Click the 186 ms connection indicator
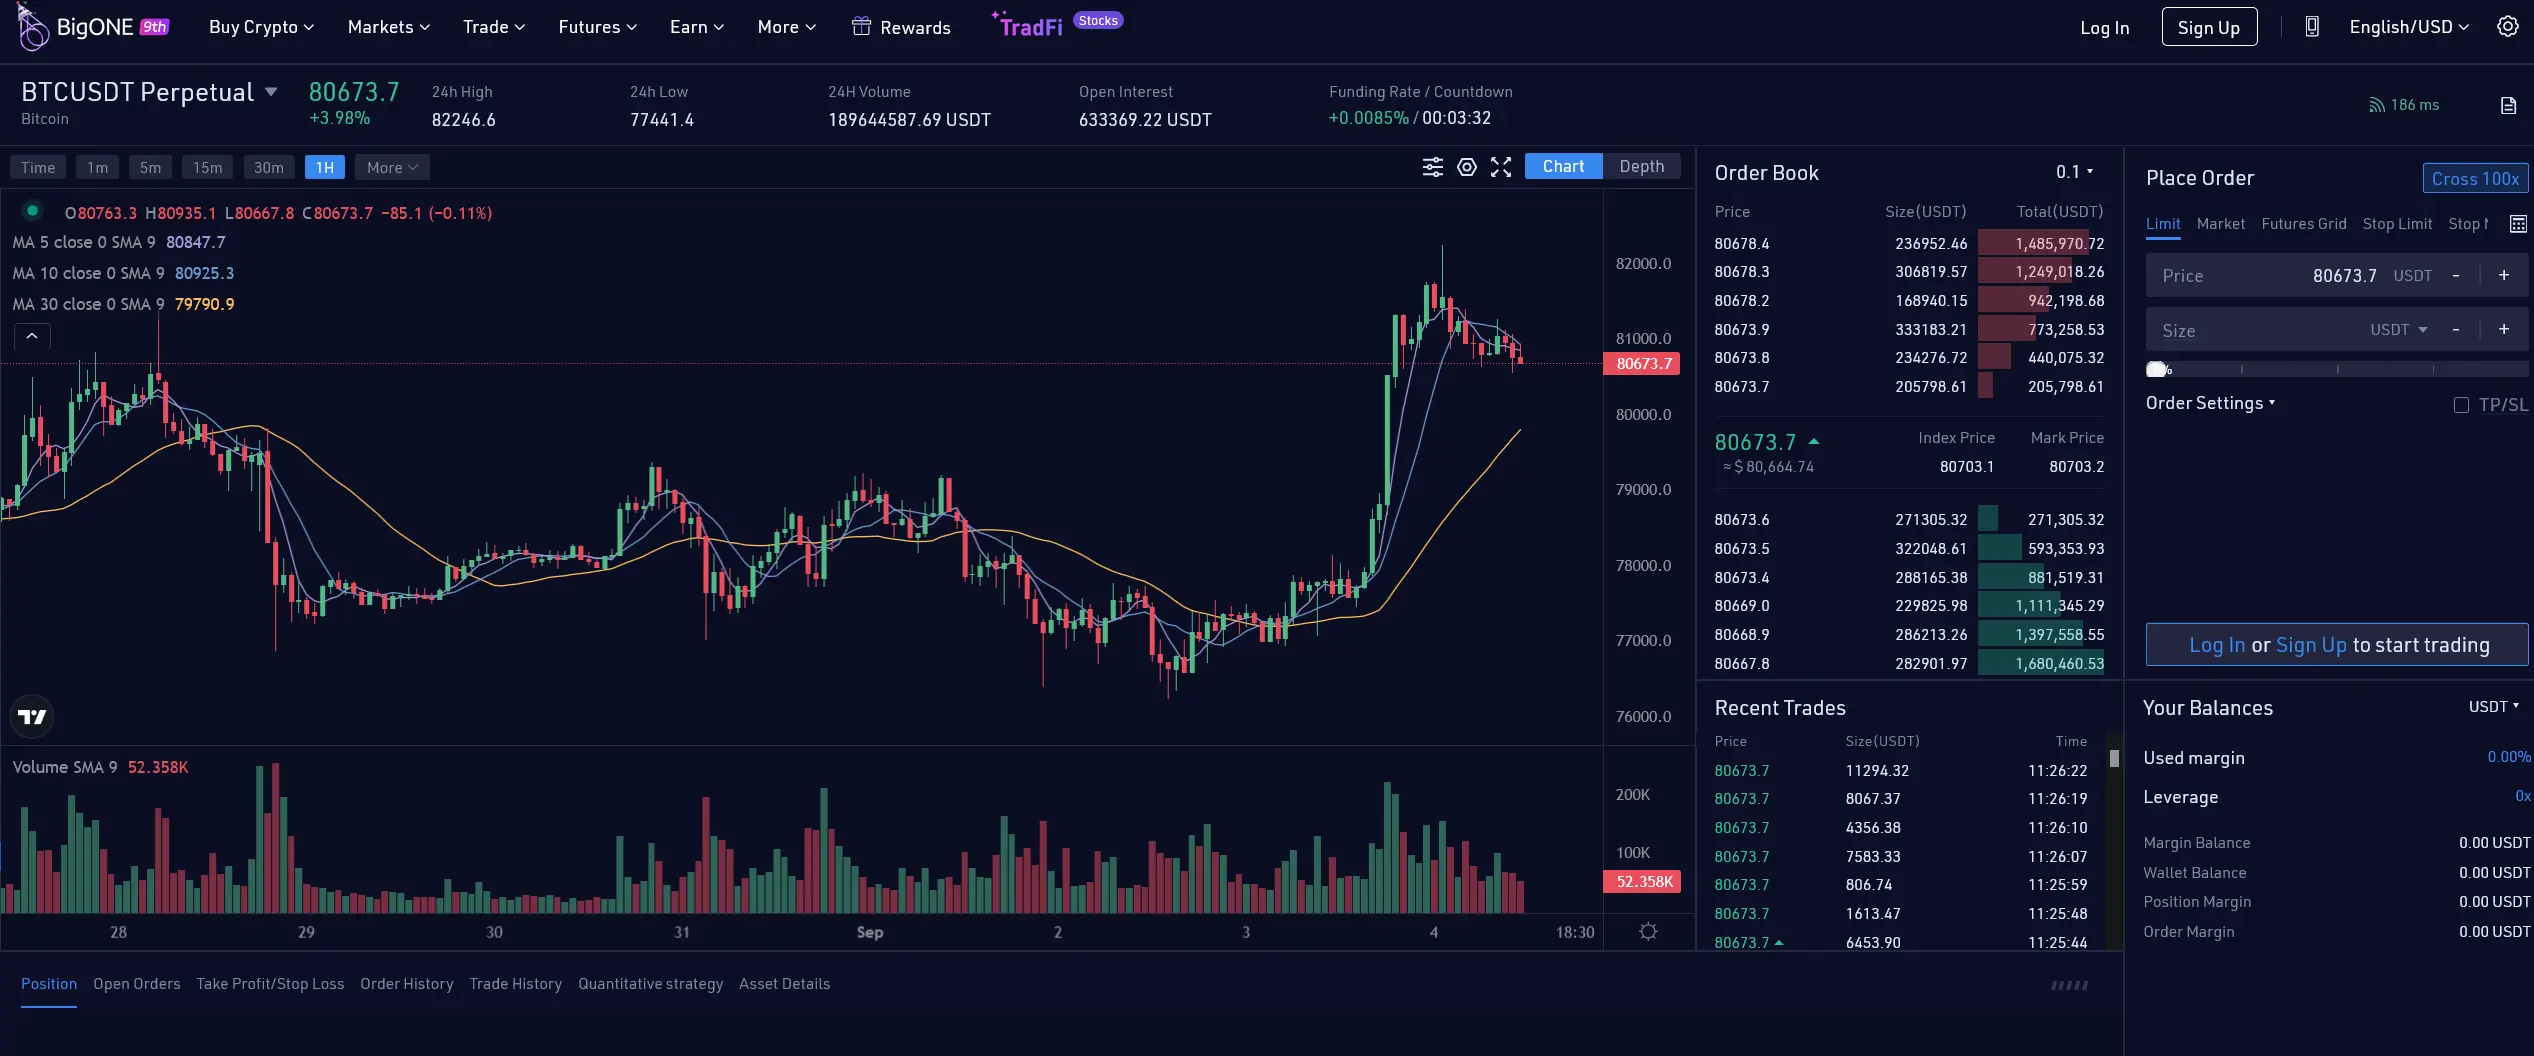This screenshot has width=2534, height=1056. (2404, 105)
